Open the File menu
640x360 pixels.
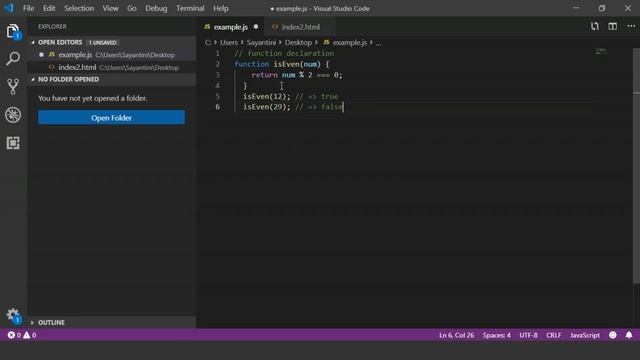(28, 8)
